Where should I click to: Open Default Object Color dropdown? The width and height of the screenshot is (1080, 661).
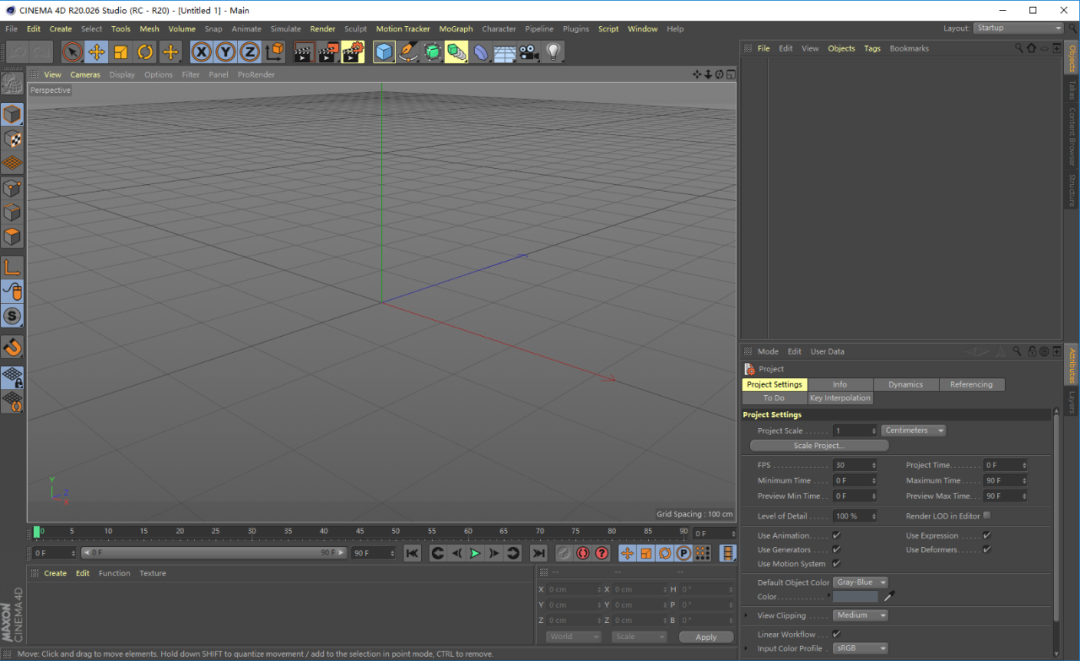(860, 583)
